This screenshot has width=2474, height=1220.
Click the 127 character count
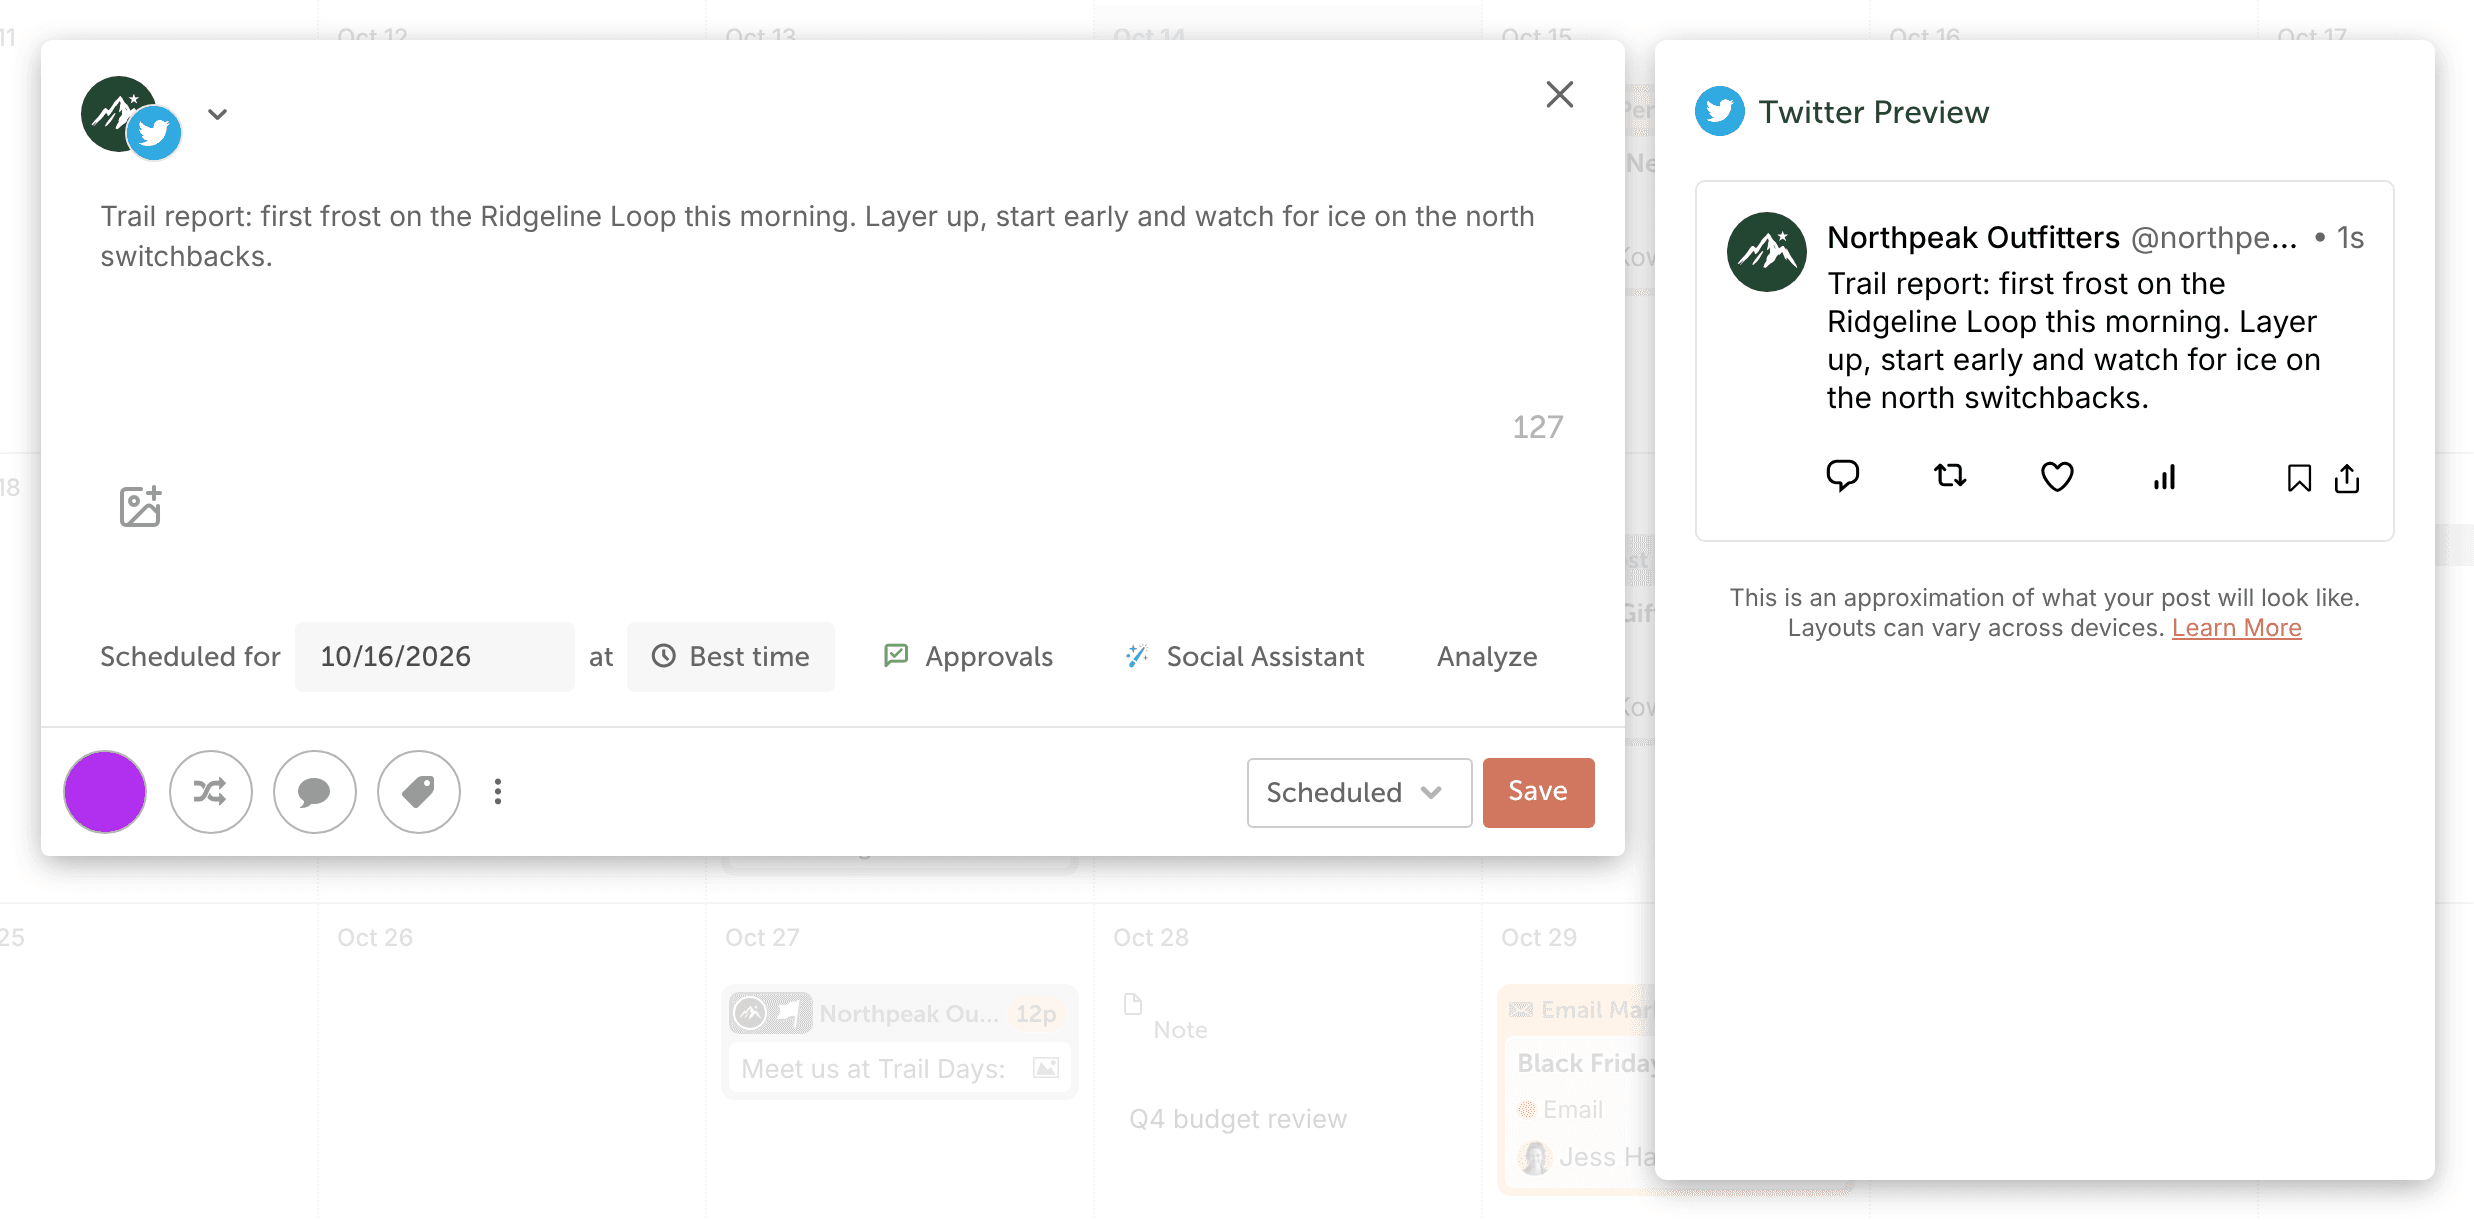(x=1538, y=427)
